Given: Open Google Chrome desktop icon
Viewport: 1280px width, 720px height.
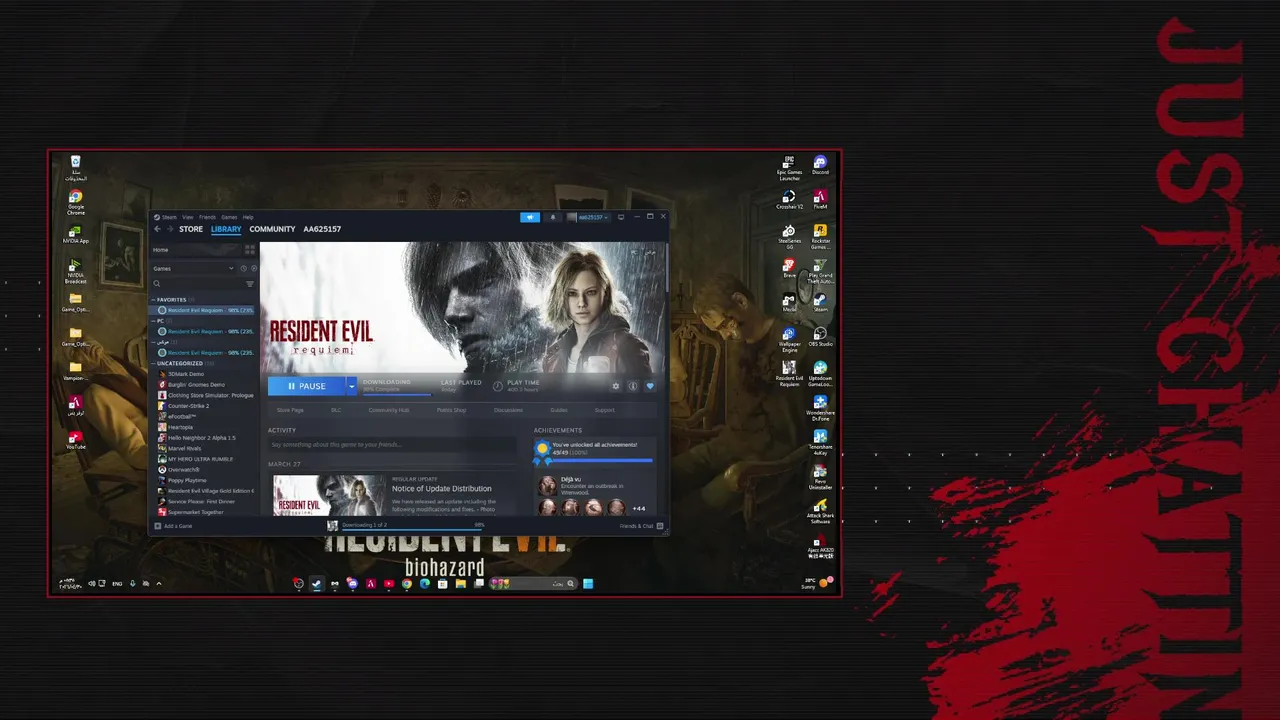Looking at the screenshot, I should tap(75, 202).
